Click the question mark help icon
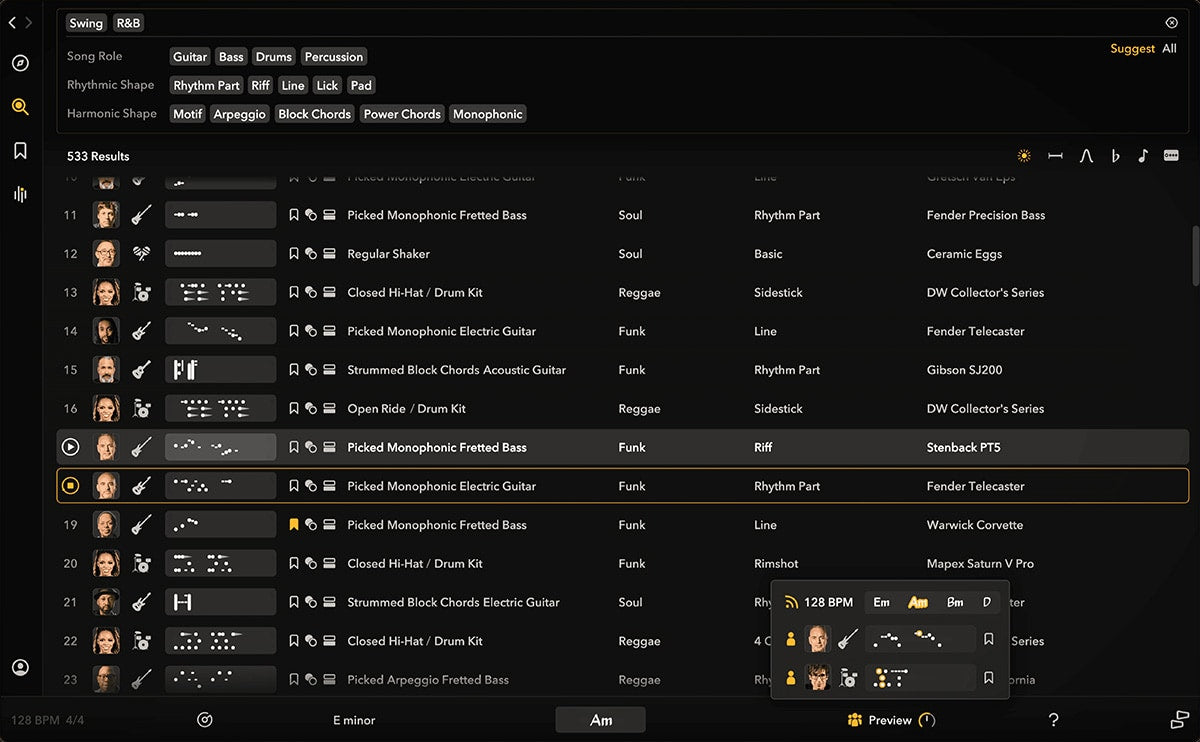1200x742 pixels. (1053, 720)
